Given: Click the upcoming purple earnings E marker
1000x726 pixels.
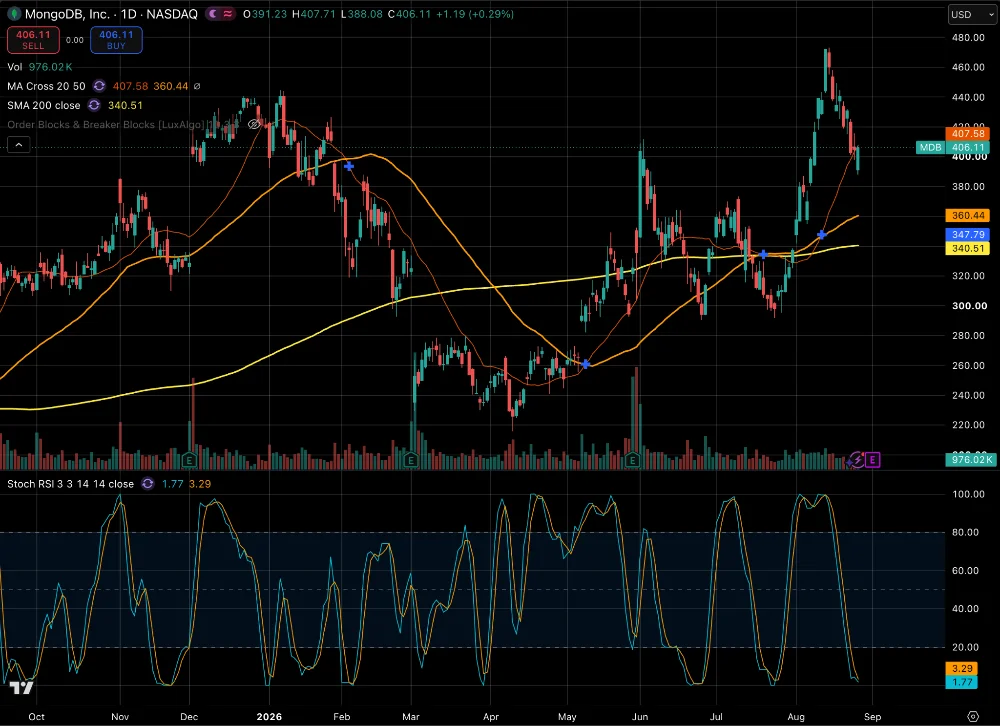Looking at the screenshot, I should 872,459.
